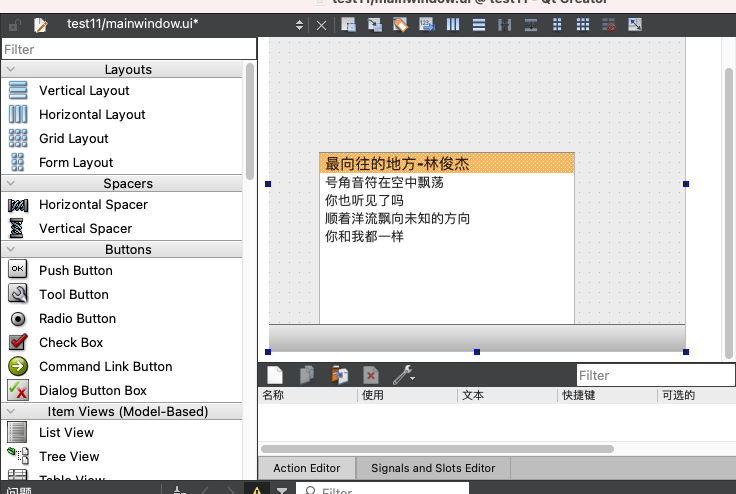Screen dimensions: 736x494
Task: Click the Break Layout icon
Action: point(609,24)
